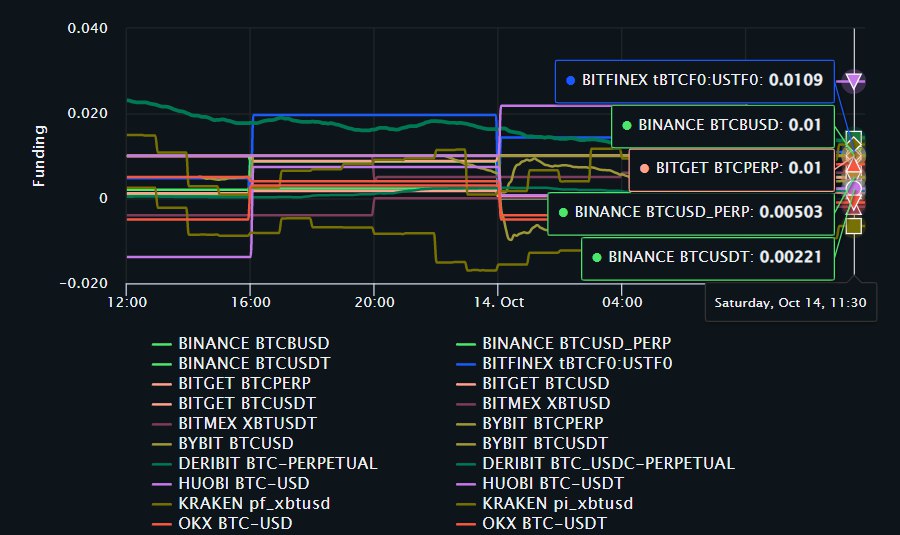
Task: Click the blue dot in BITFINEX tooltip
Action: (571, 81)
